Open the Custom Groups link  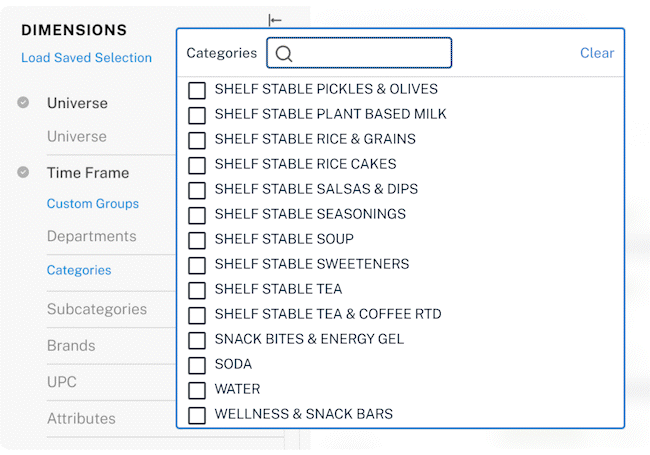coord(92,203)
